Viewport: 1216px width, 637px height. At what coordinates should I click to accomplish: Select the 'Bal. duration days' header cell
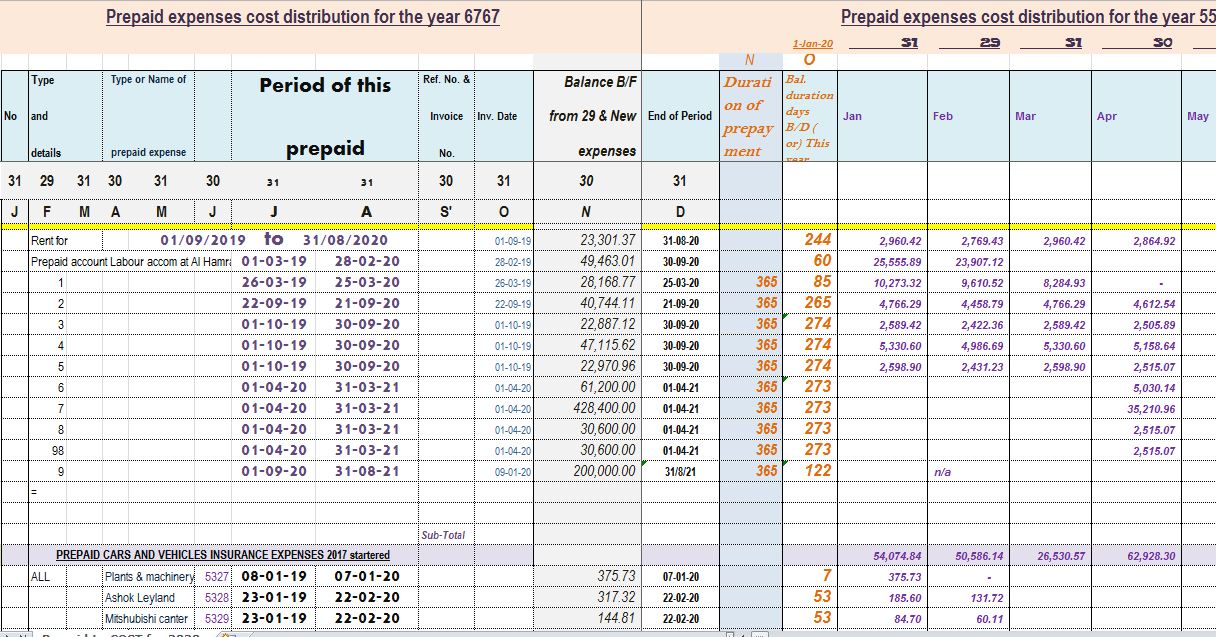click(809, 116)
